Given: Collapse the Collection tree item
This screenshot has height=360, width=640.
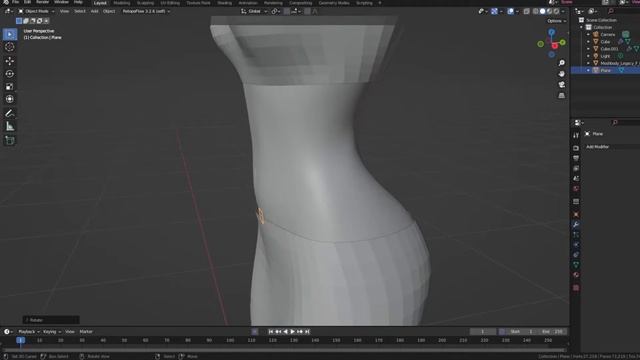Looking at the screenshot, I should [x=582, y=27].
